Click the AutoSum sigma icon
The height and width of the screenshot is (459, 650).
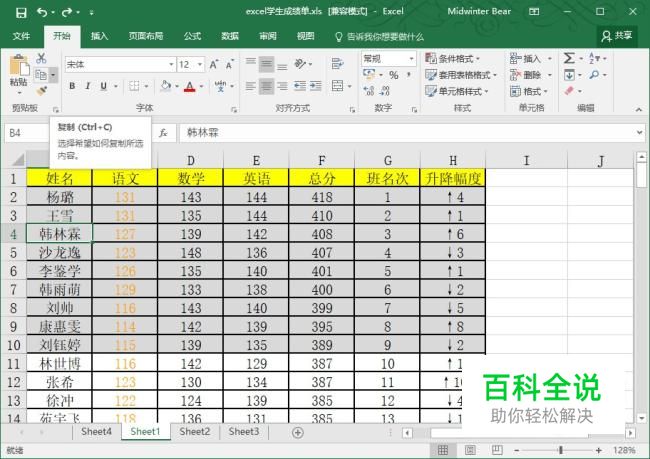[x=568, y=59]
